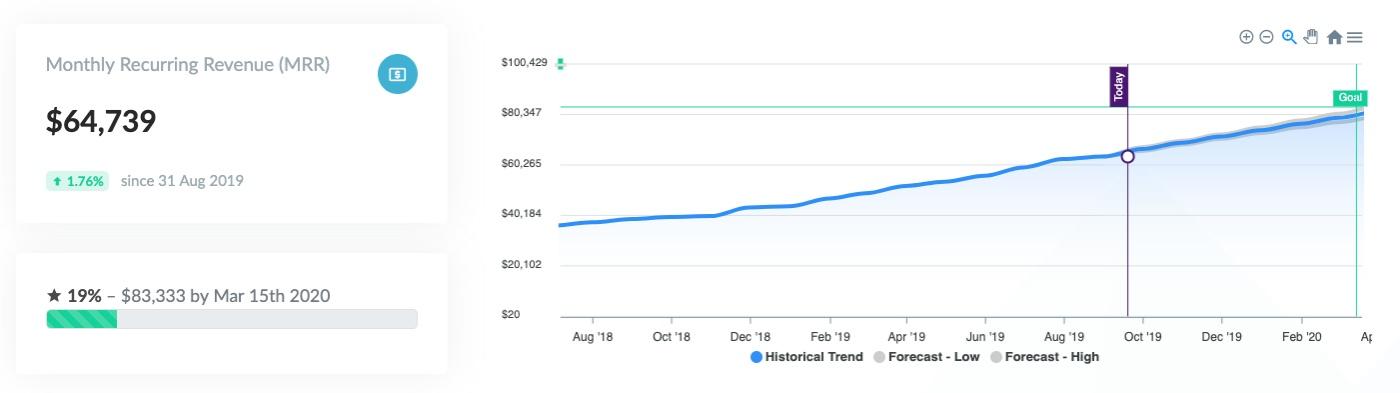The image size is (1400, 393).
Task: Open the chart hamburger menu
Action: pyautogui.click(x=1355, y=37)
